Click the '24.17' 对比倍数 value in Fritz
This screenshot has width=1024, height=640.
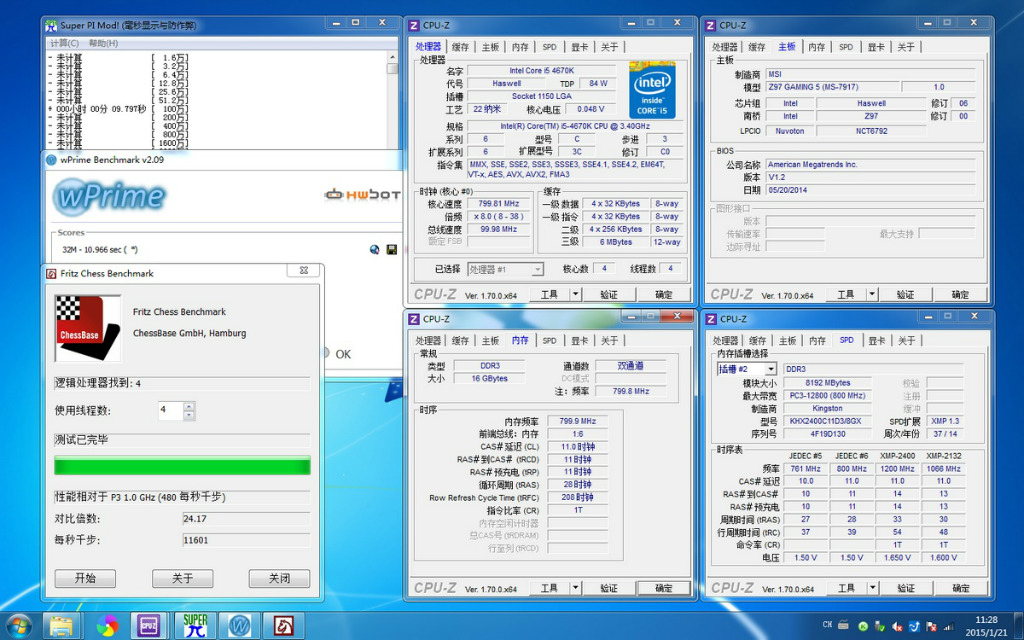tap(246, 519)
